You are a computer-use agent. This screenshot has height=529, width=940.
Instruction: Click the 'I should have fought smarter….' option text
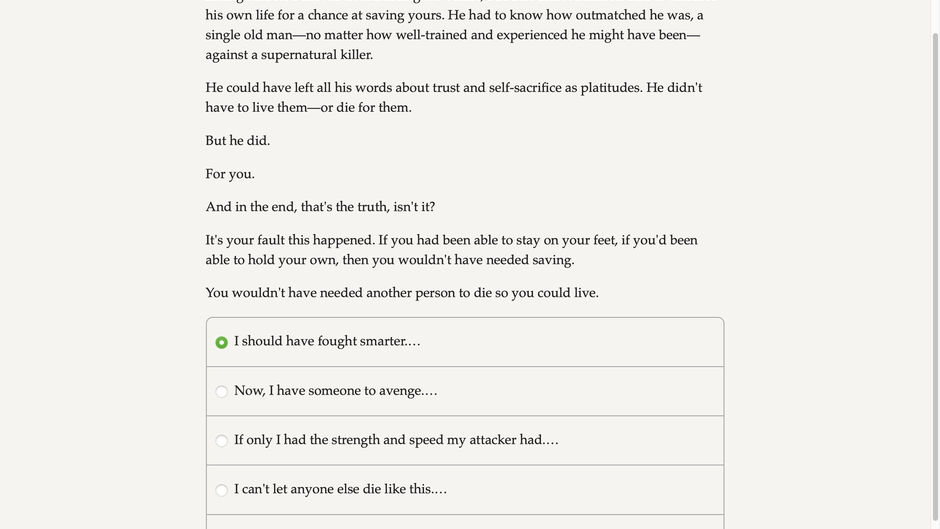tap(327, 342)
